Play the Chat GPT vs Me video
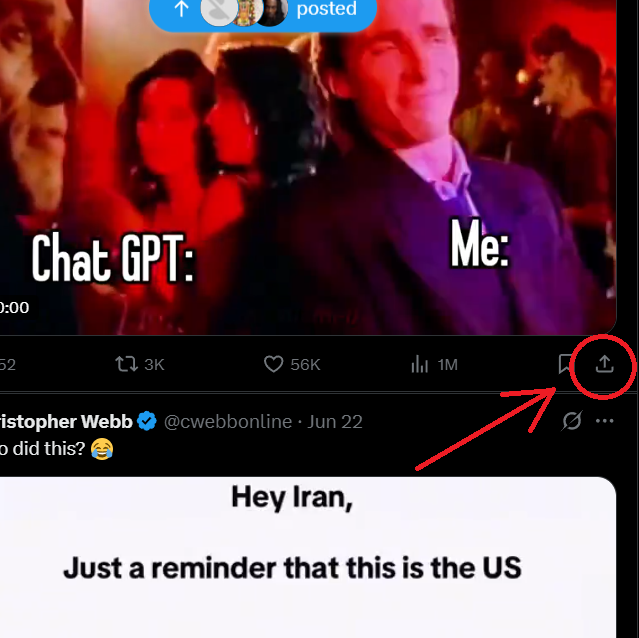This screenshot has height=638, width=639. pos(308,167)
